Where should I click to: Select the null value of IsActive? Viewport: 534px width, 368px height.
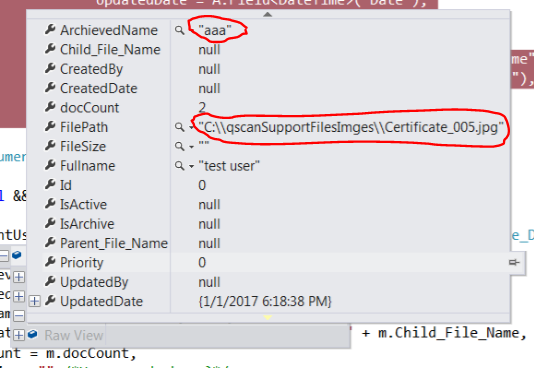[x=209, y=205]
